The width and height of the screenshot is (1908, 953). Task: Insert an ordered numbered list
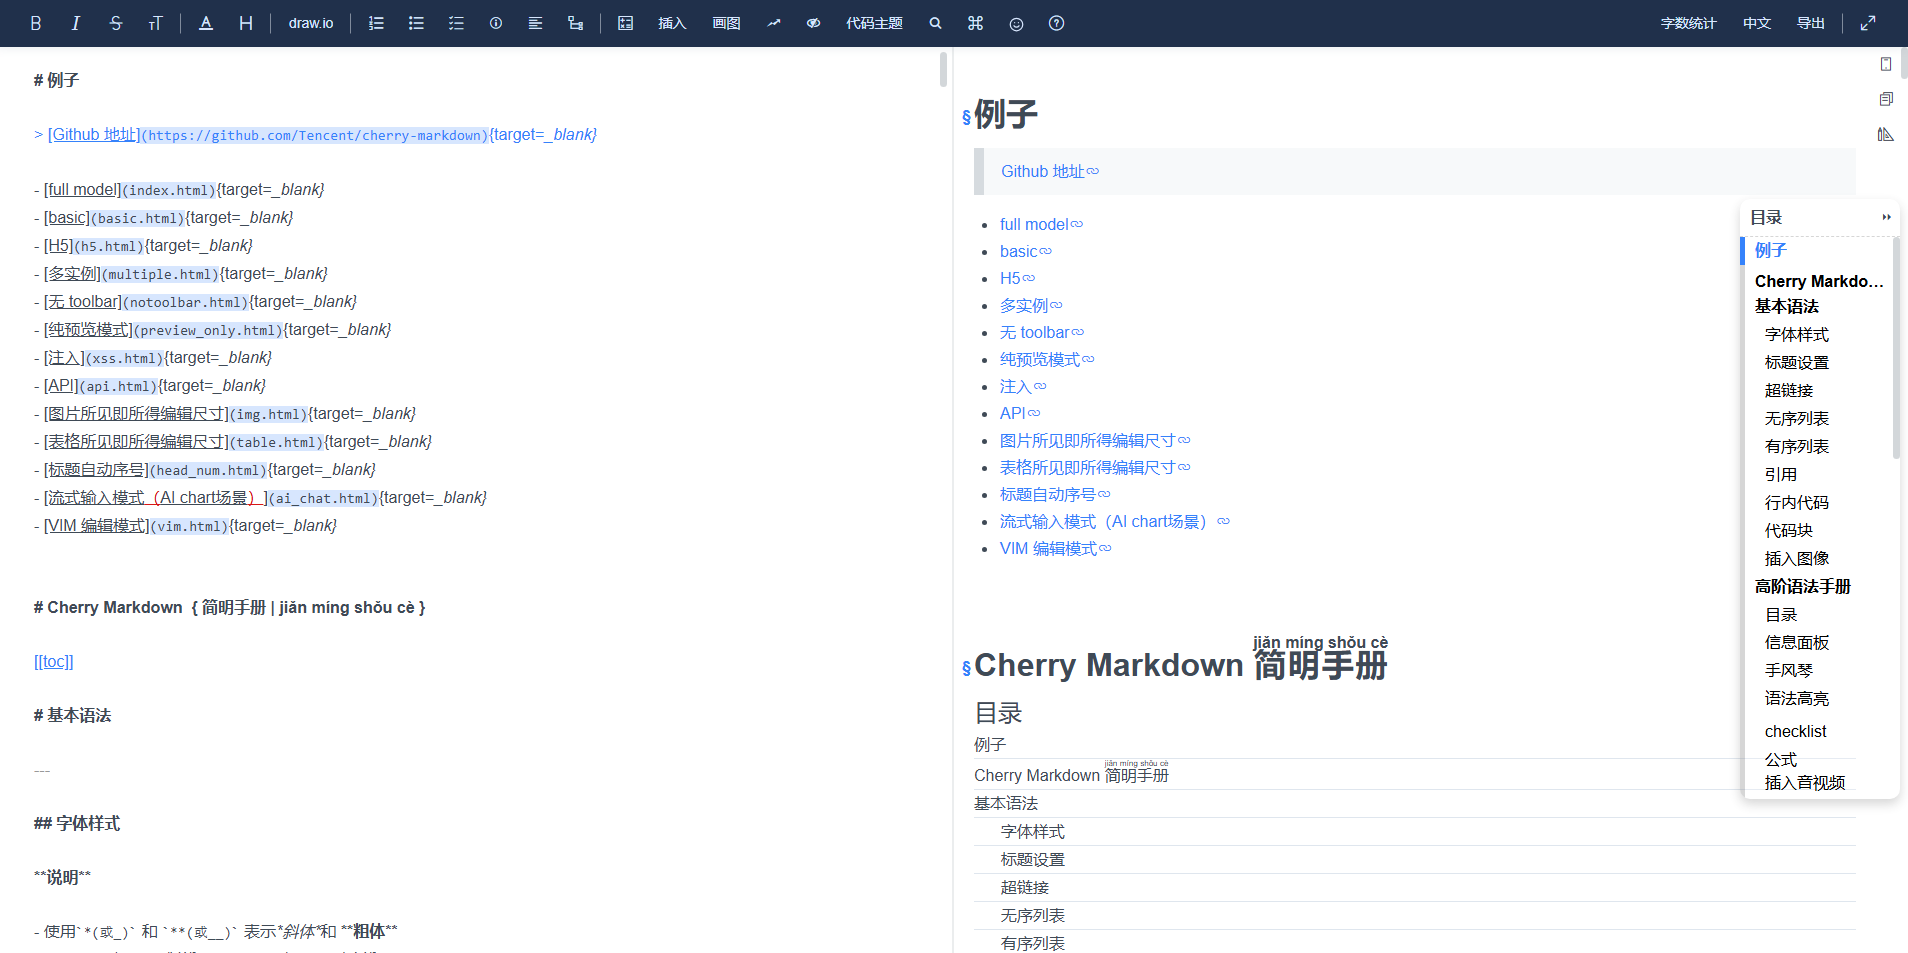coord(376,23)
